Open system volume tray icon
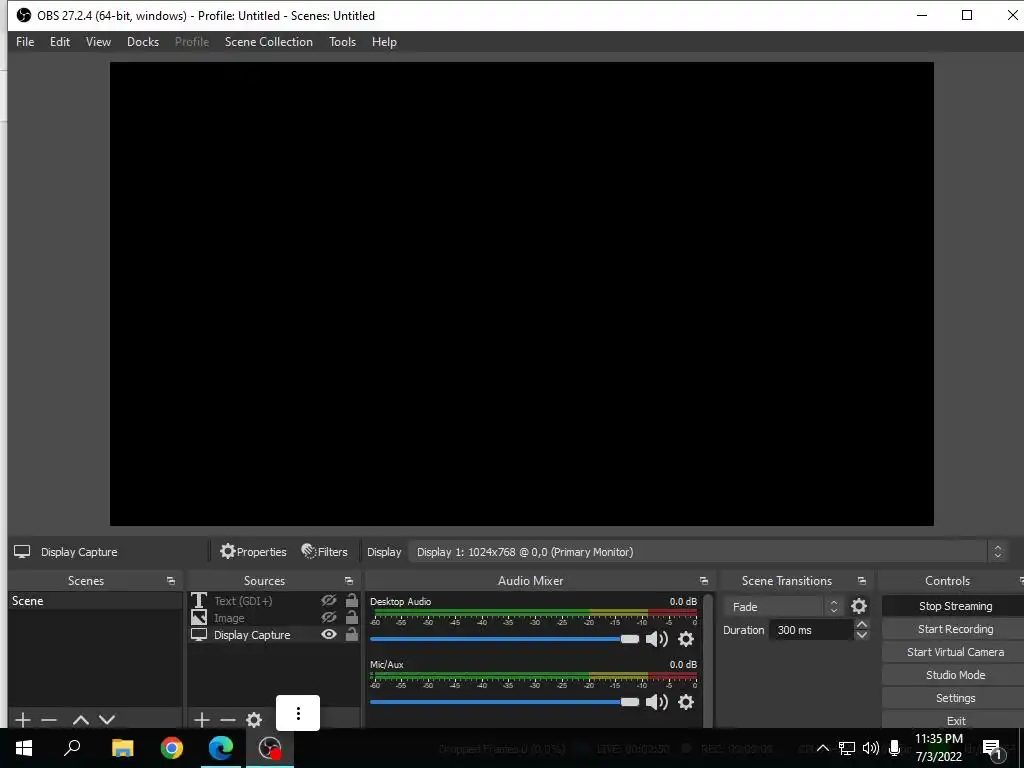The width and height of the screenshot is (1024, 768). coord(871,748)
